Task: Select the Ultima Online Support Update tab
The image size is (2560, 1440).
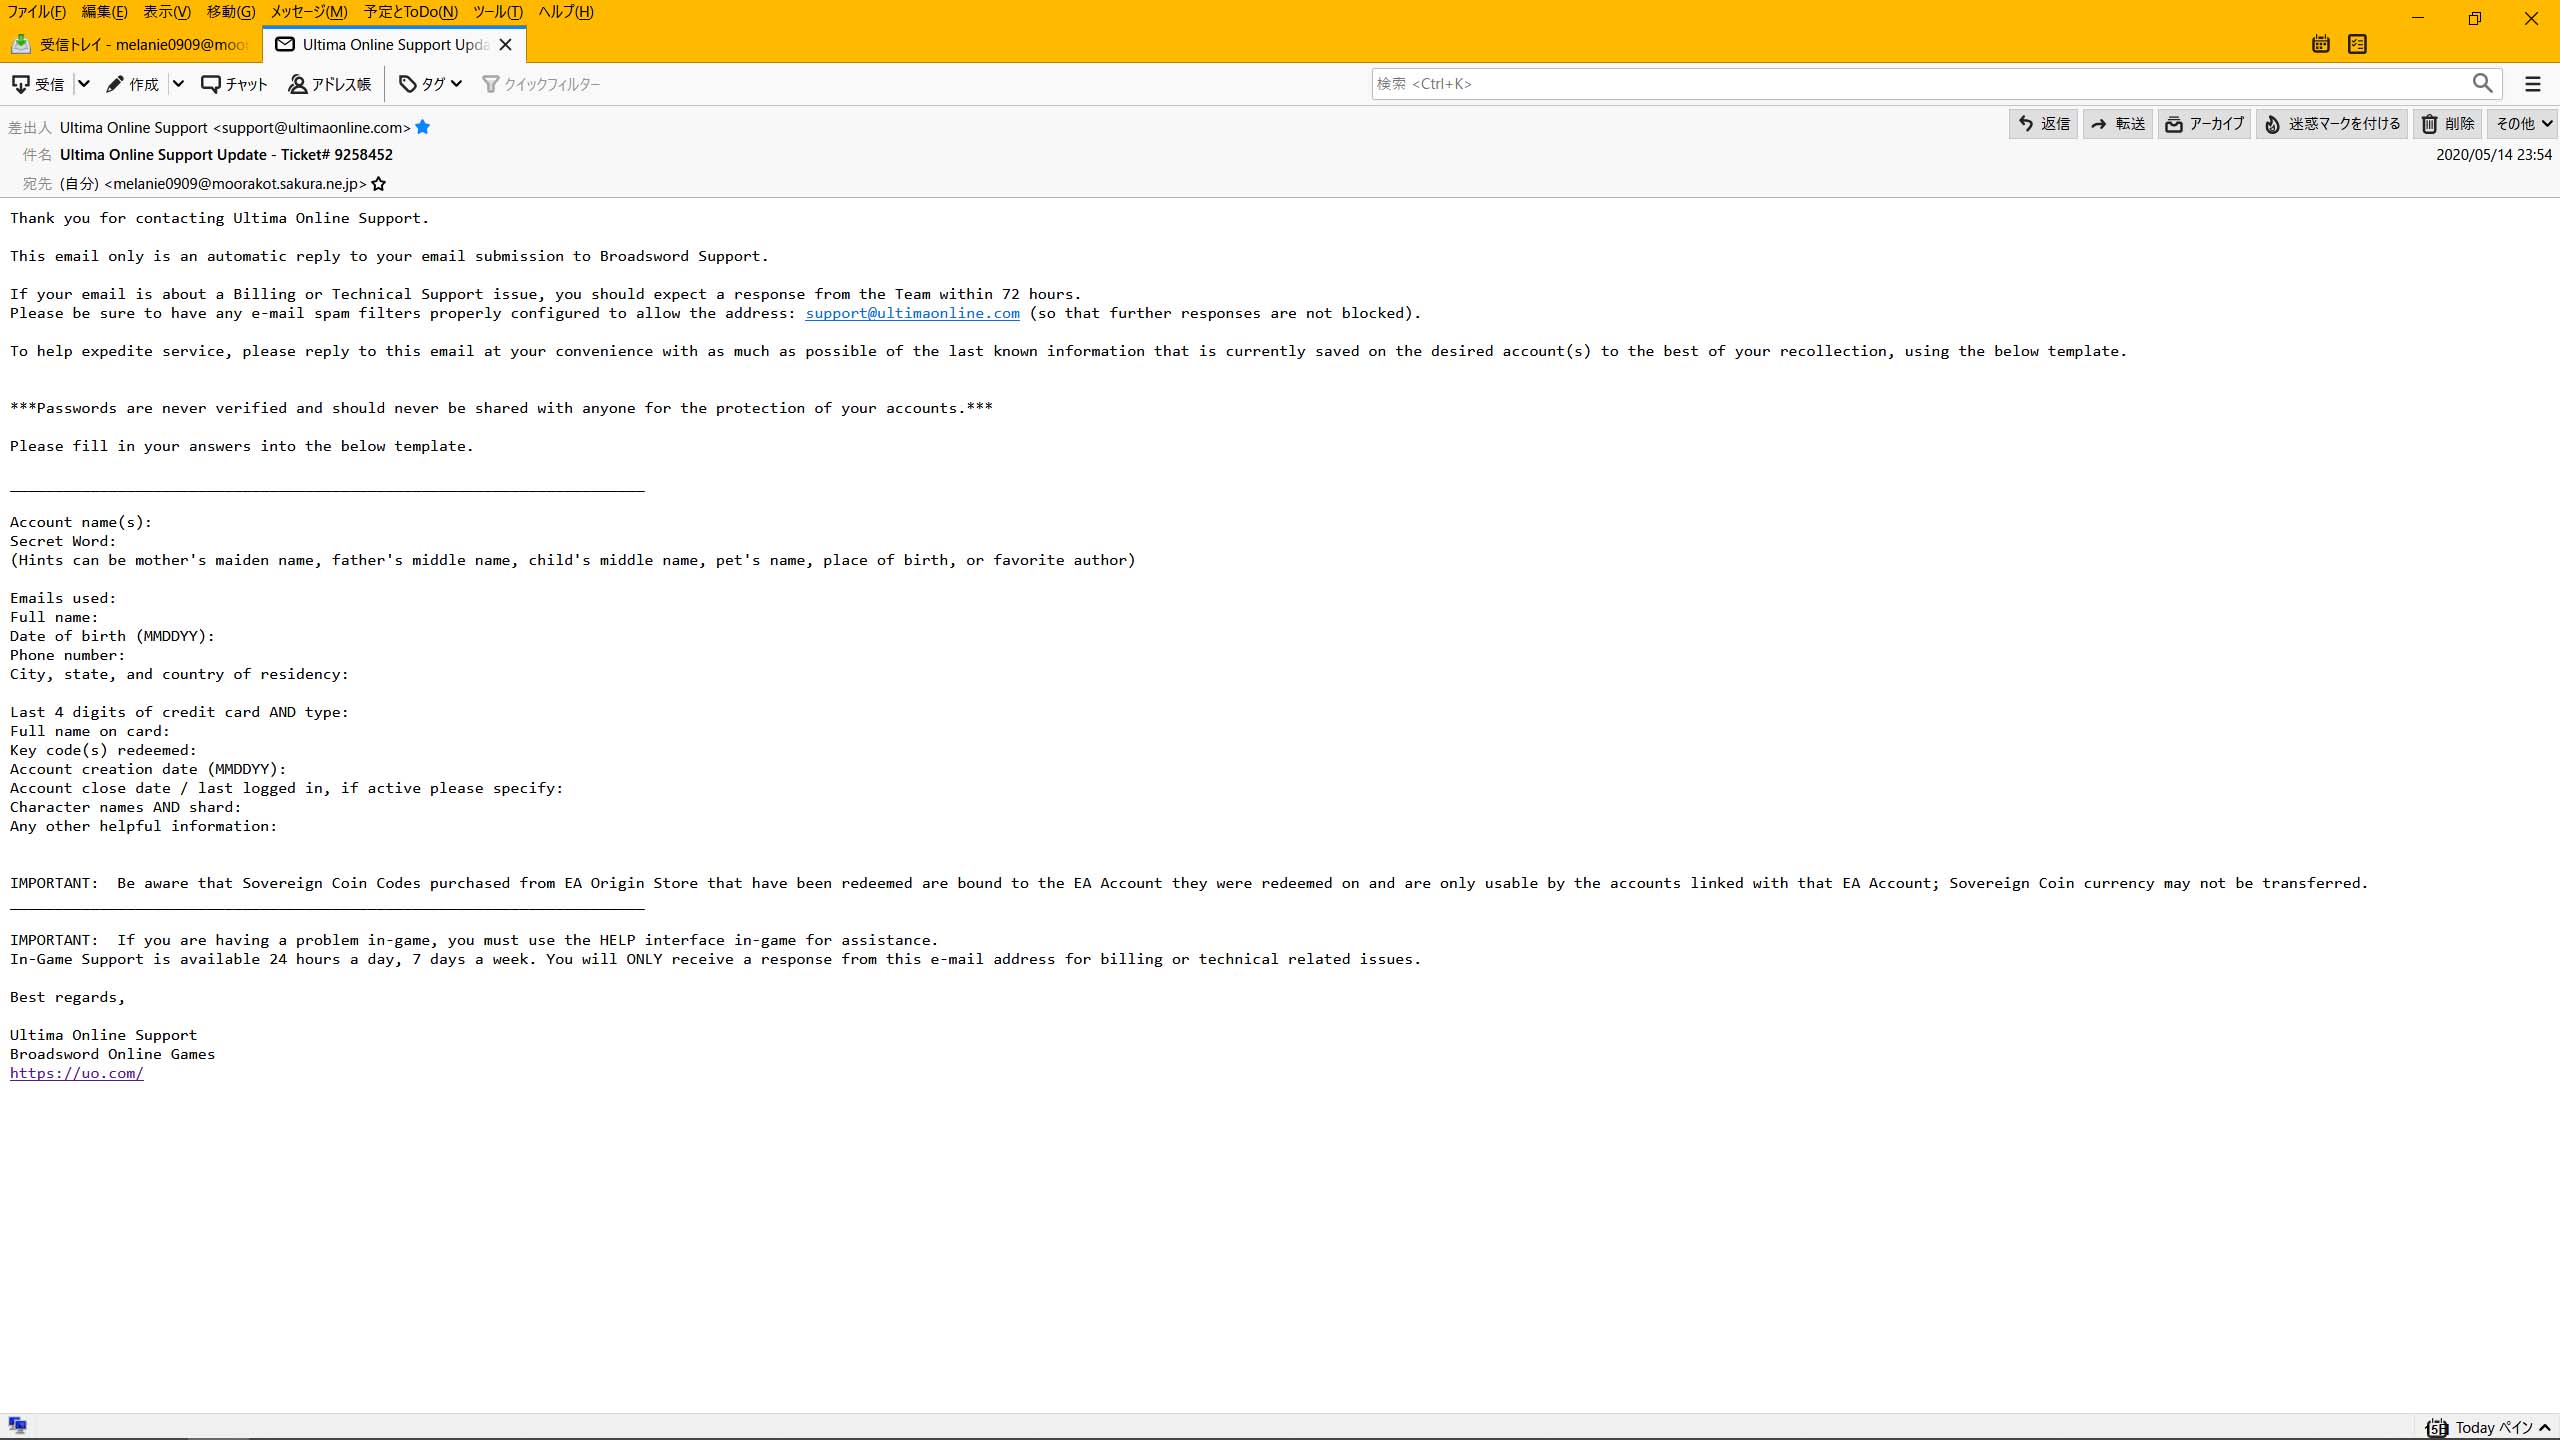Action: 395,44
